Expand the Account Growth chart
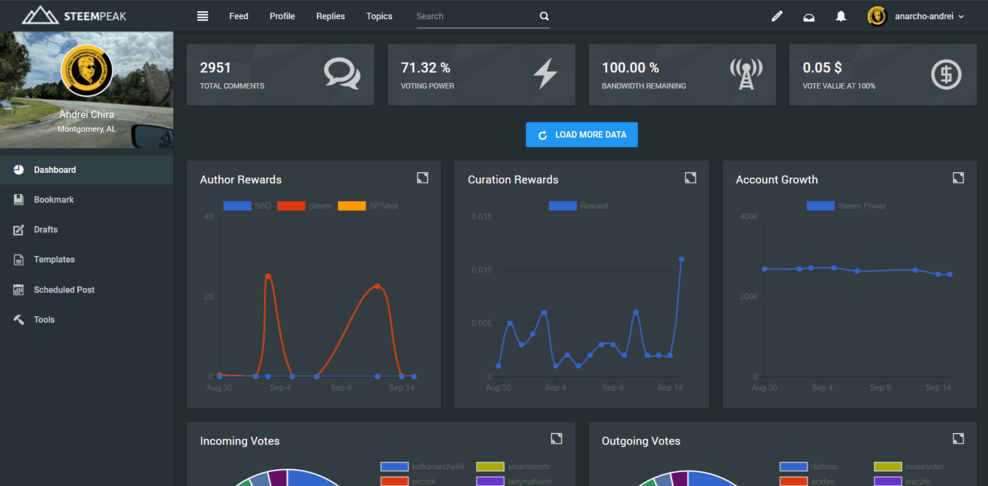This screenshot has width=988, height=486. pos(958,178)
